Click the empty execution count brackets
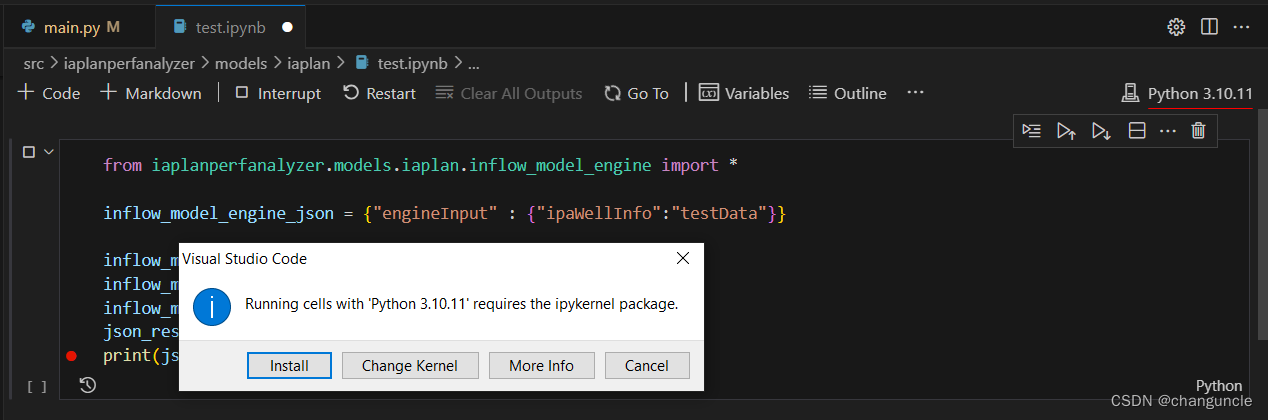The width and height of the screenshot is (1268, 420). click(37, 386)
